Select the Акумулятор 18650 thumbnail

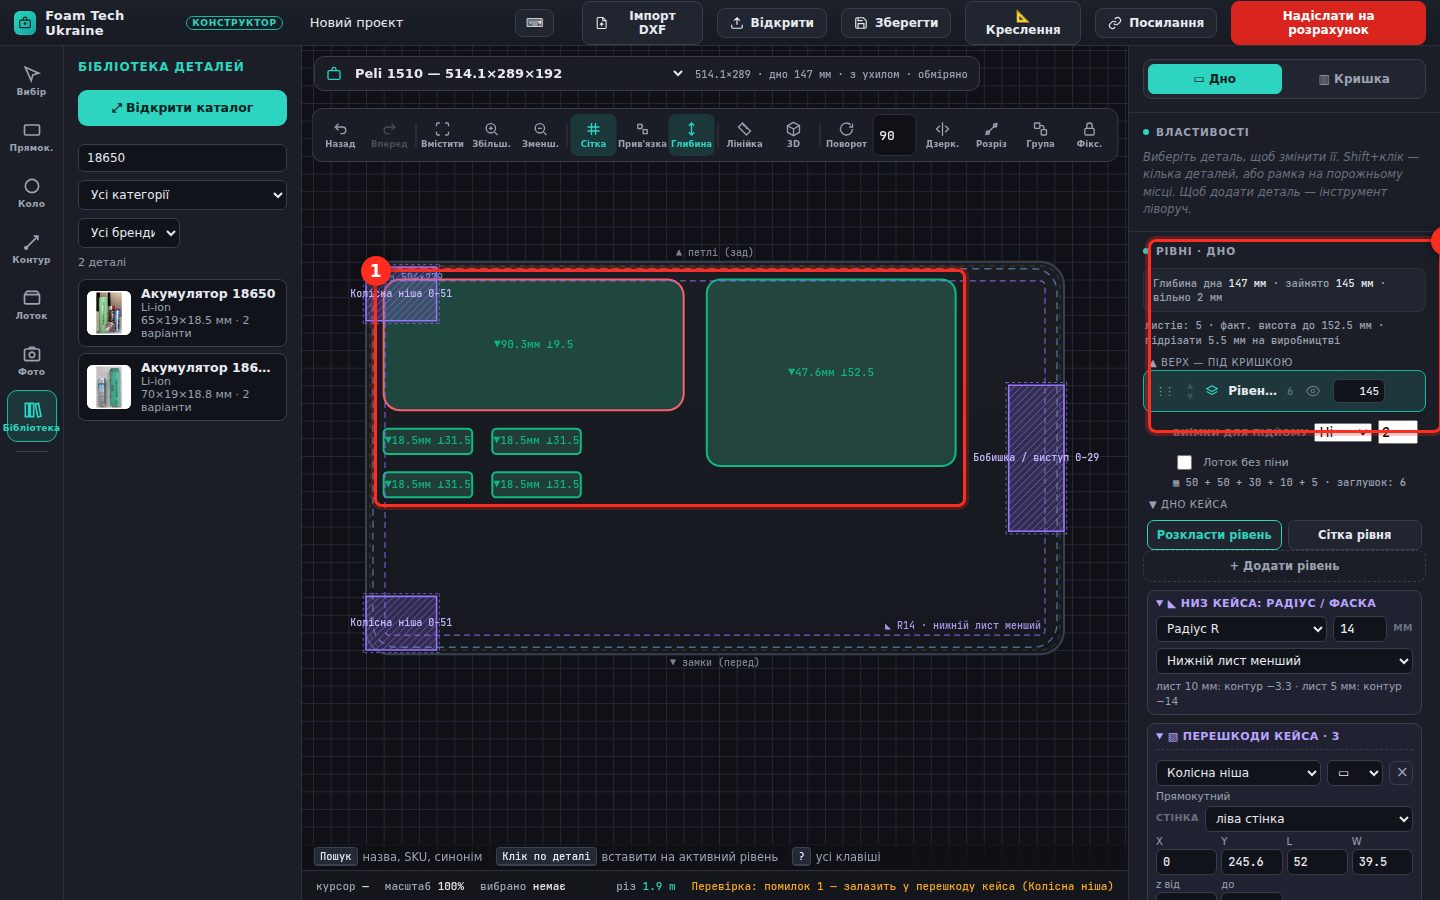[x=109, y=313]
